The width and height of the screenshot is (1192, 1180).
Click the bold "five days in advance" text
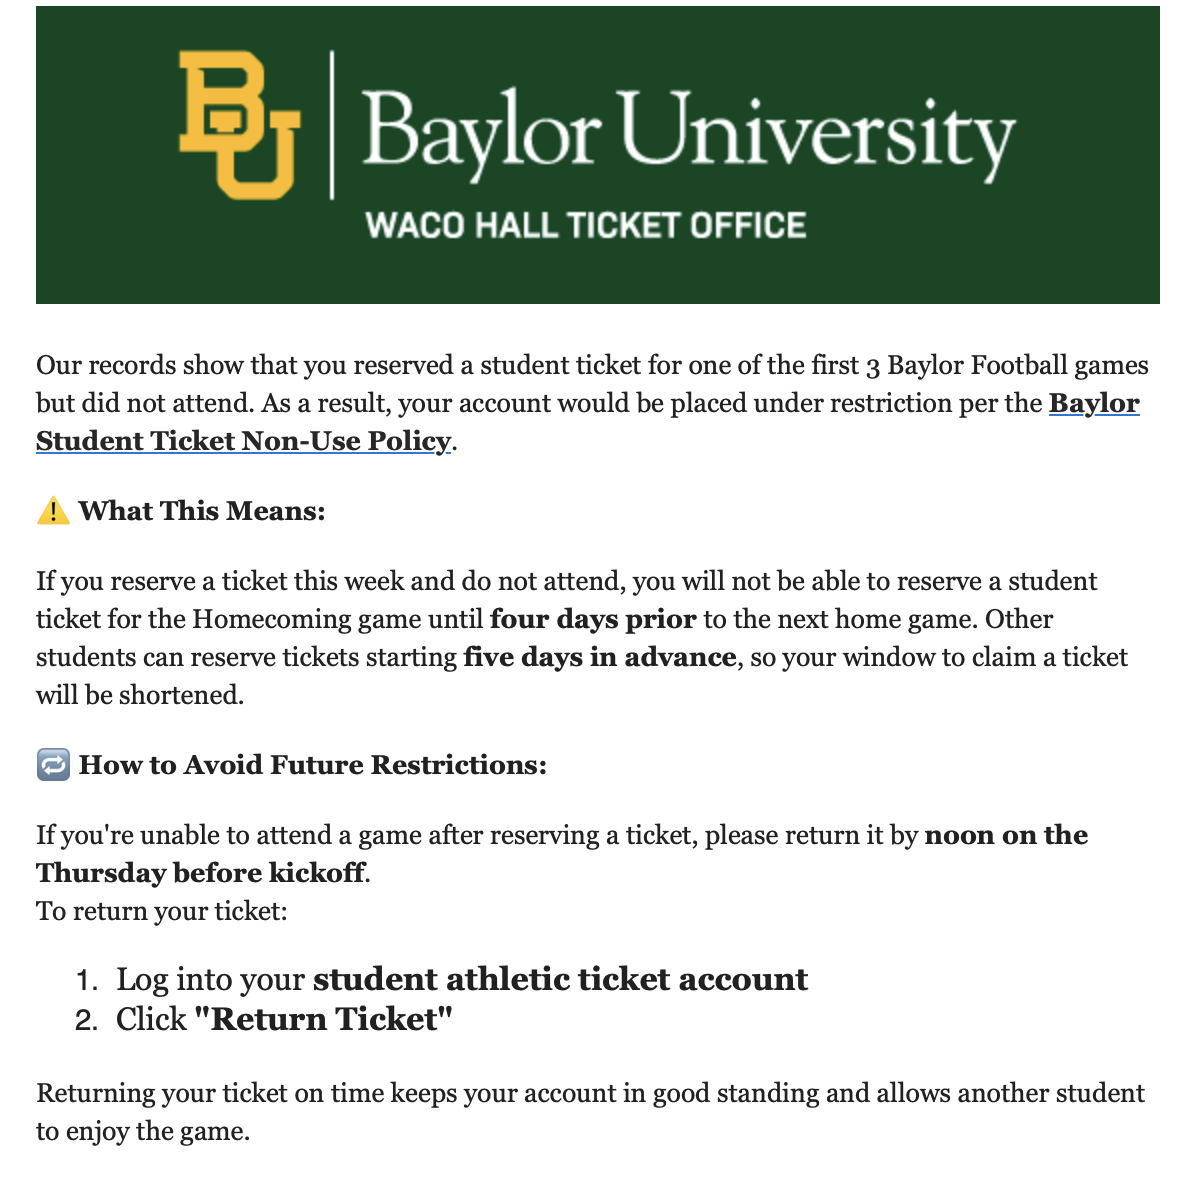[x=600, y=657]
